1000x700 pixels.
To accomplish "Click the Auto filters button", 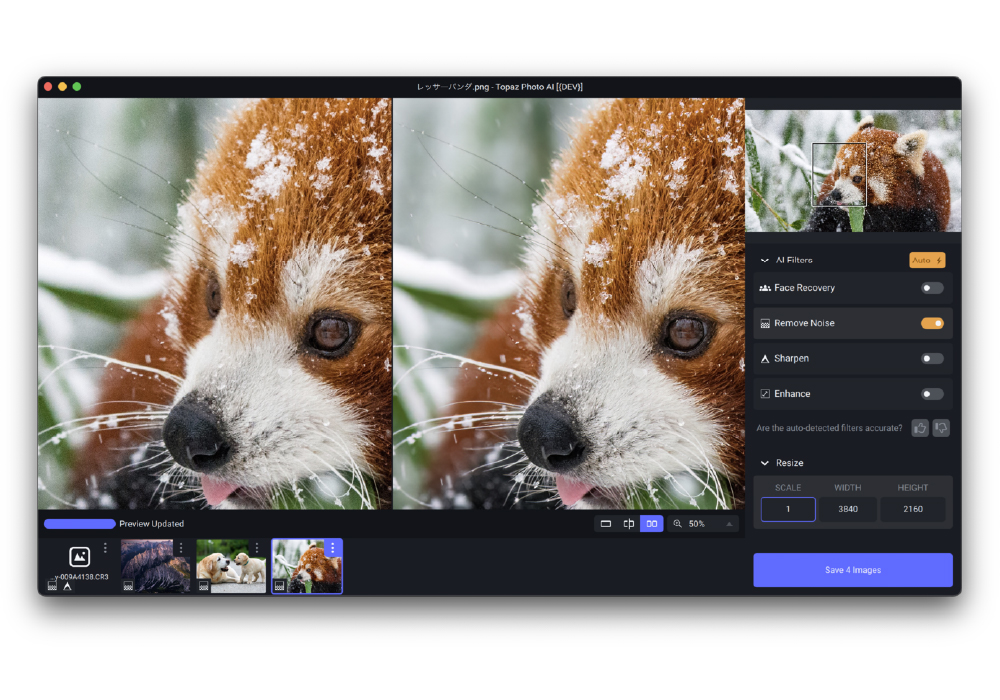I will pos(927,260).
